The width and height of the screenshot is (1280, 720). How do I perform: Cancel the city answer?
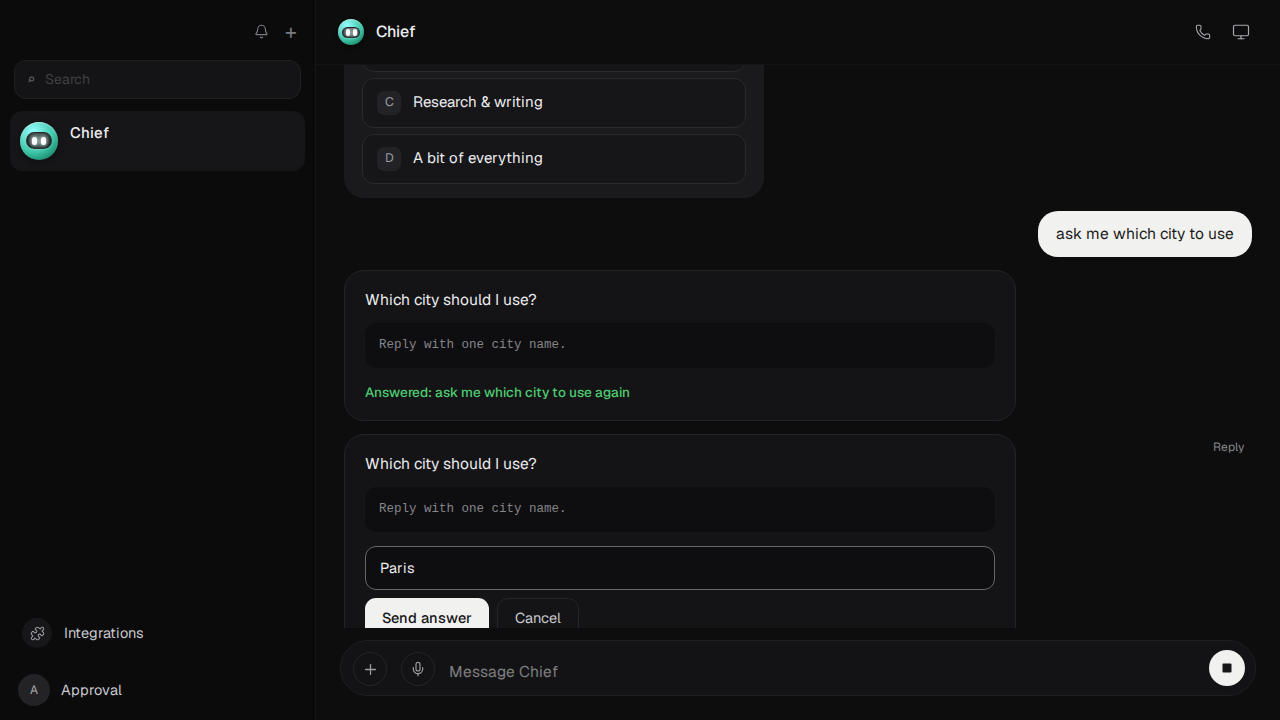click(538, 616)
